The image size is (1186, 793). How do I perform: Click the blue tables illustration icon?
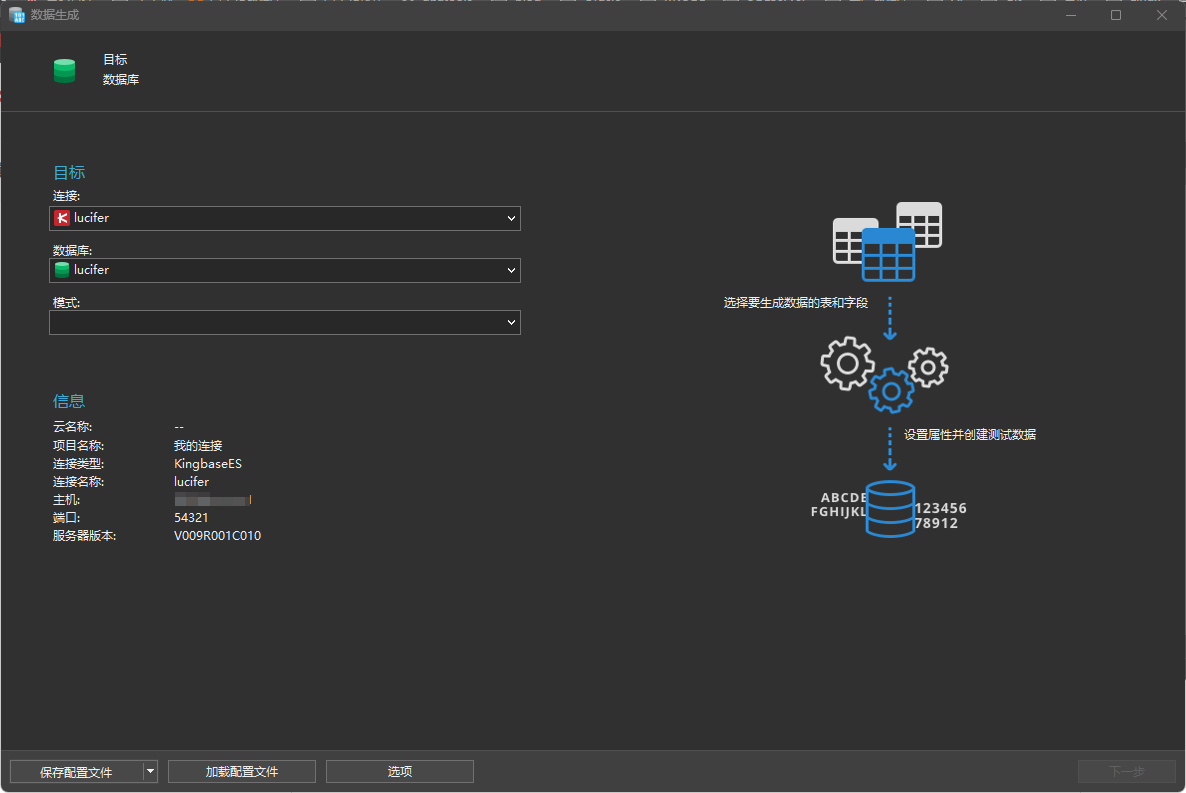tap(887, 241)
